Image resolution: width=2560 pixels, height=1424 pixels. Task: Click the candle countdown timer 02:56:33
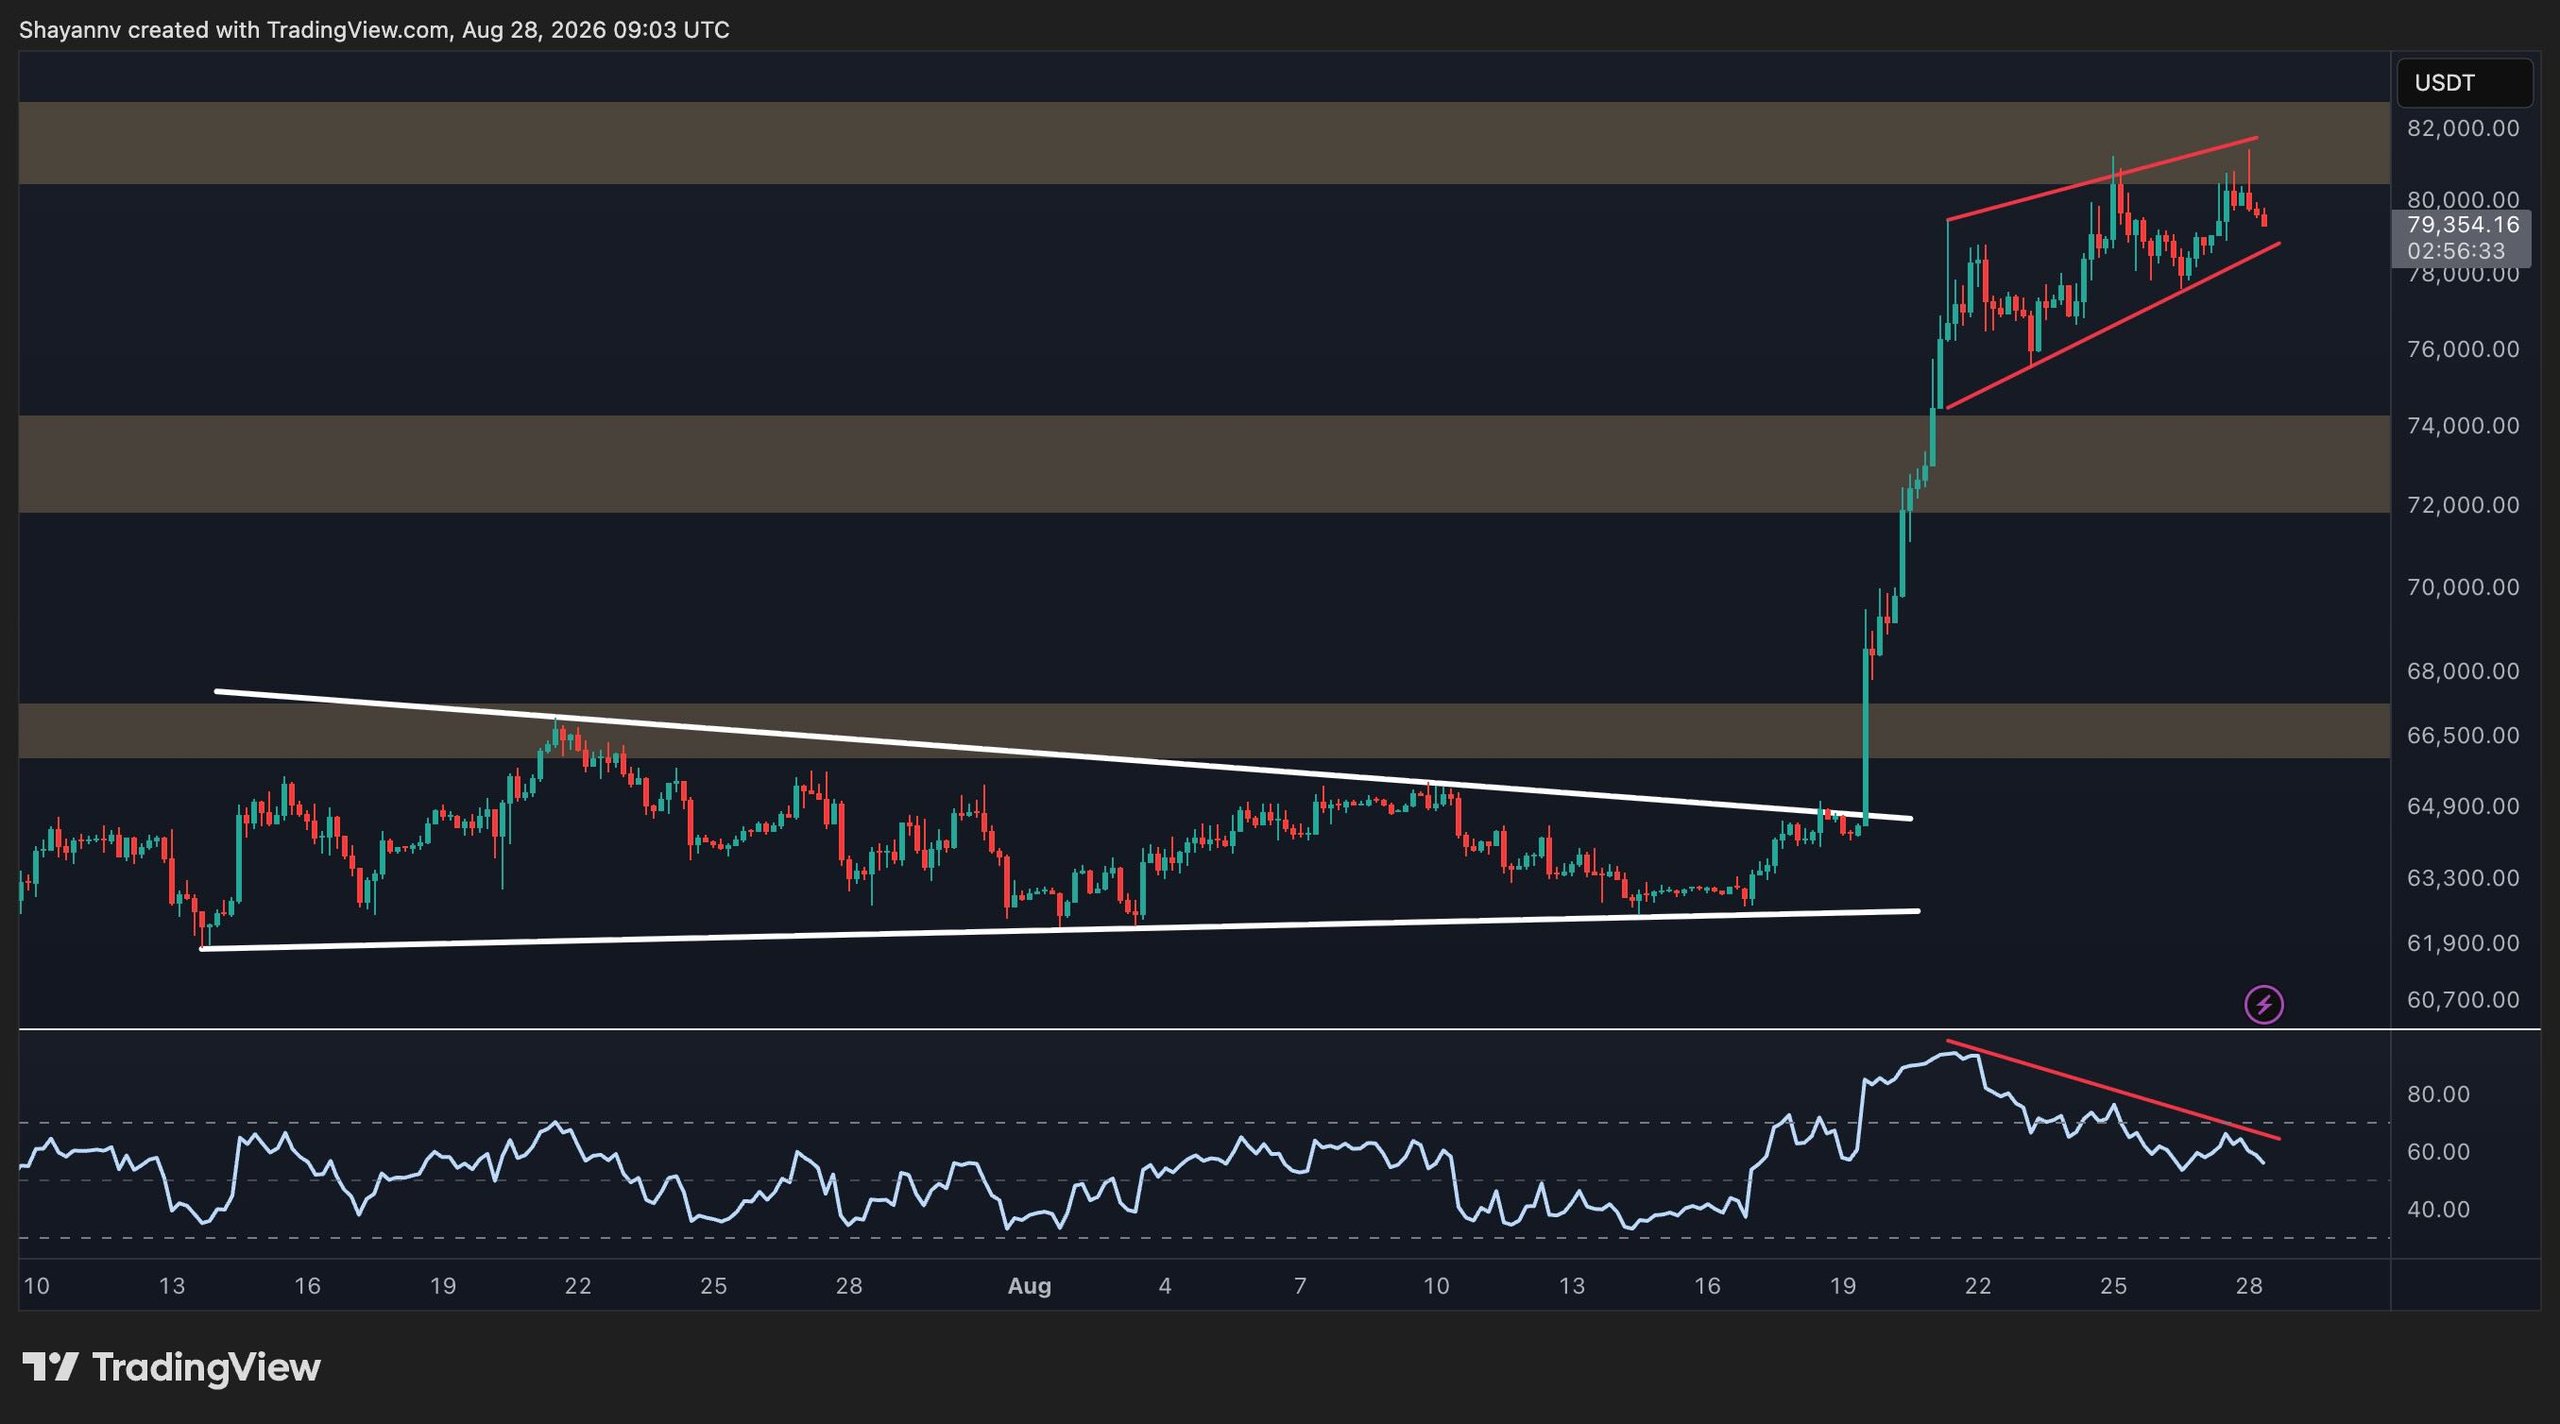tap(2456, 251)
